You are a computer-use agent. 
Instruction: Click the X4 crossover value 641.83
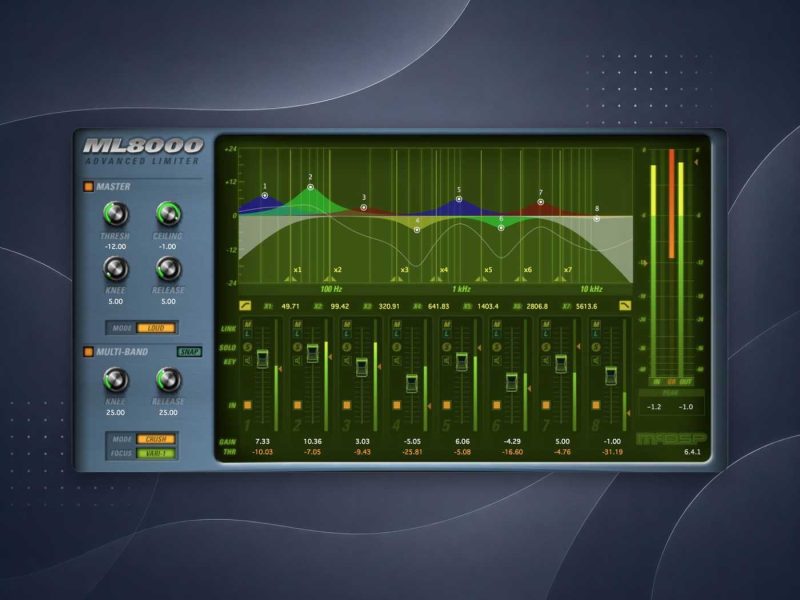pos(438,306)
